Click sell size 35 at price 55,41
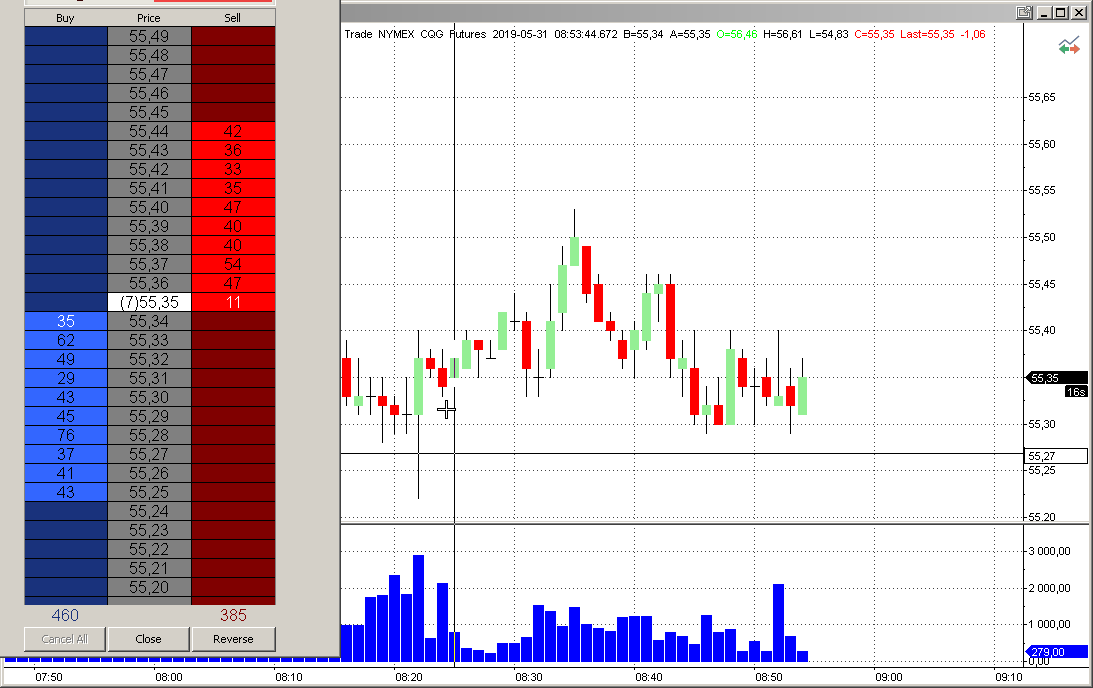This screenshot has height=688, width=1093. [x=233, y=188]
